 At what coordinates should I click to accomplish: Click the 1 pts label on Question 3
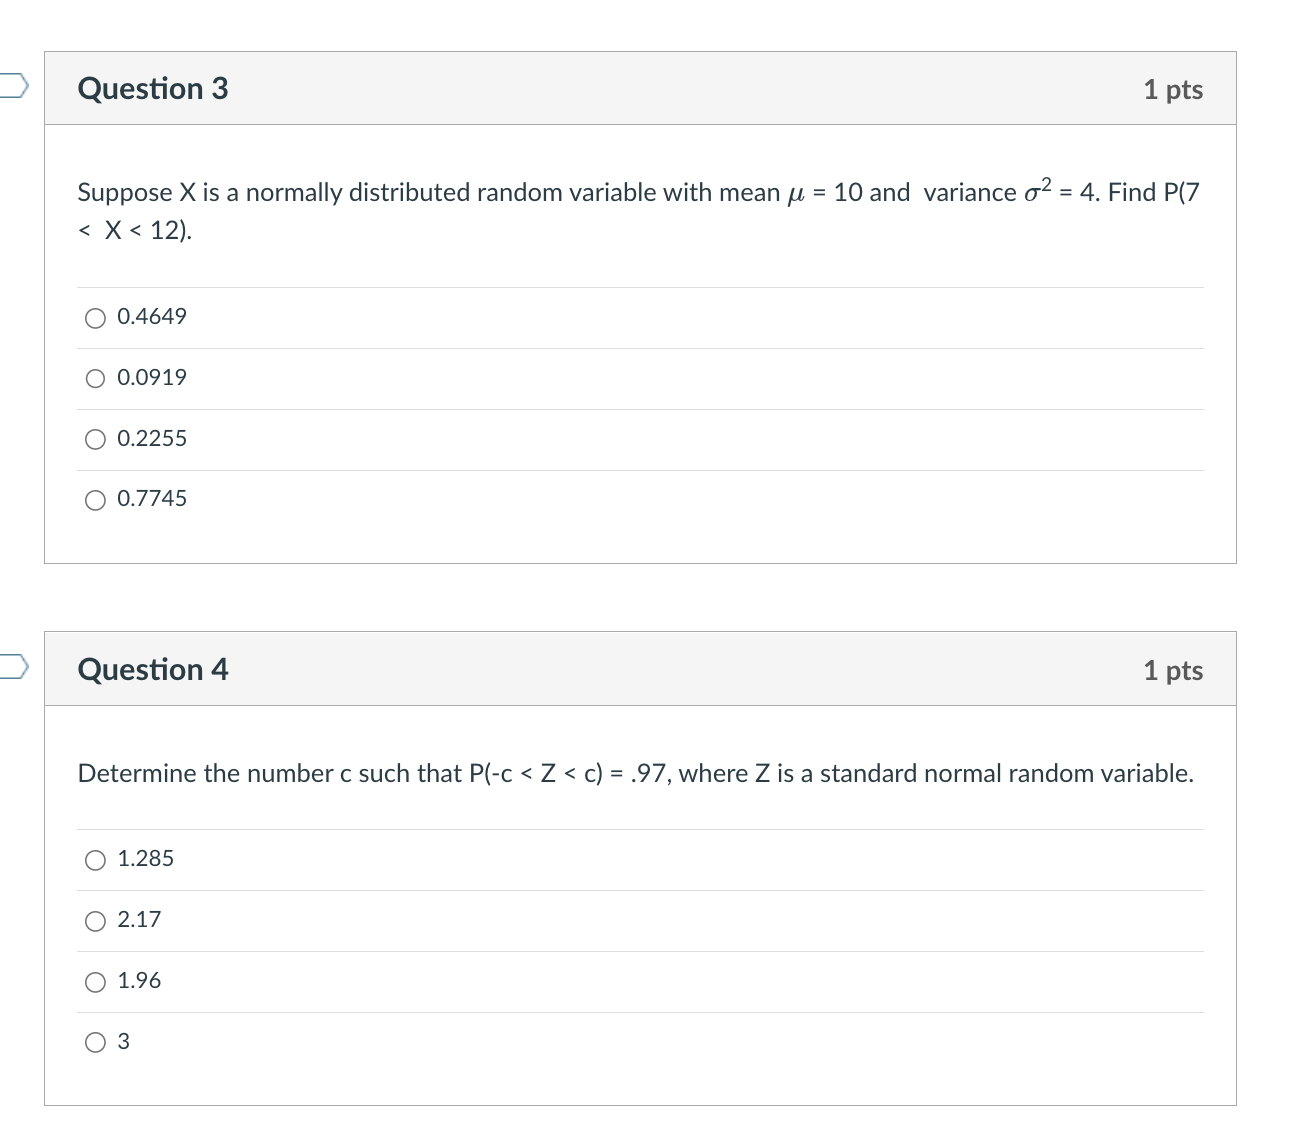click(1174, 88)
